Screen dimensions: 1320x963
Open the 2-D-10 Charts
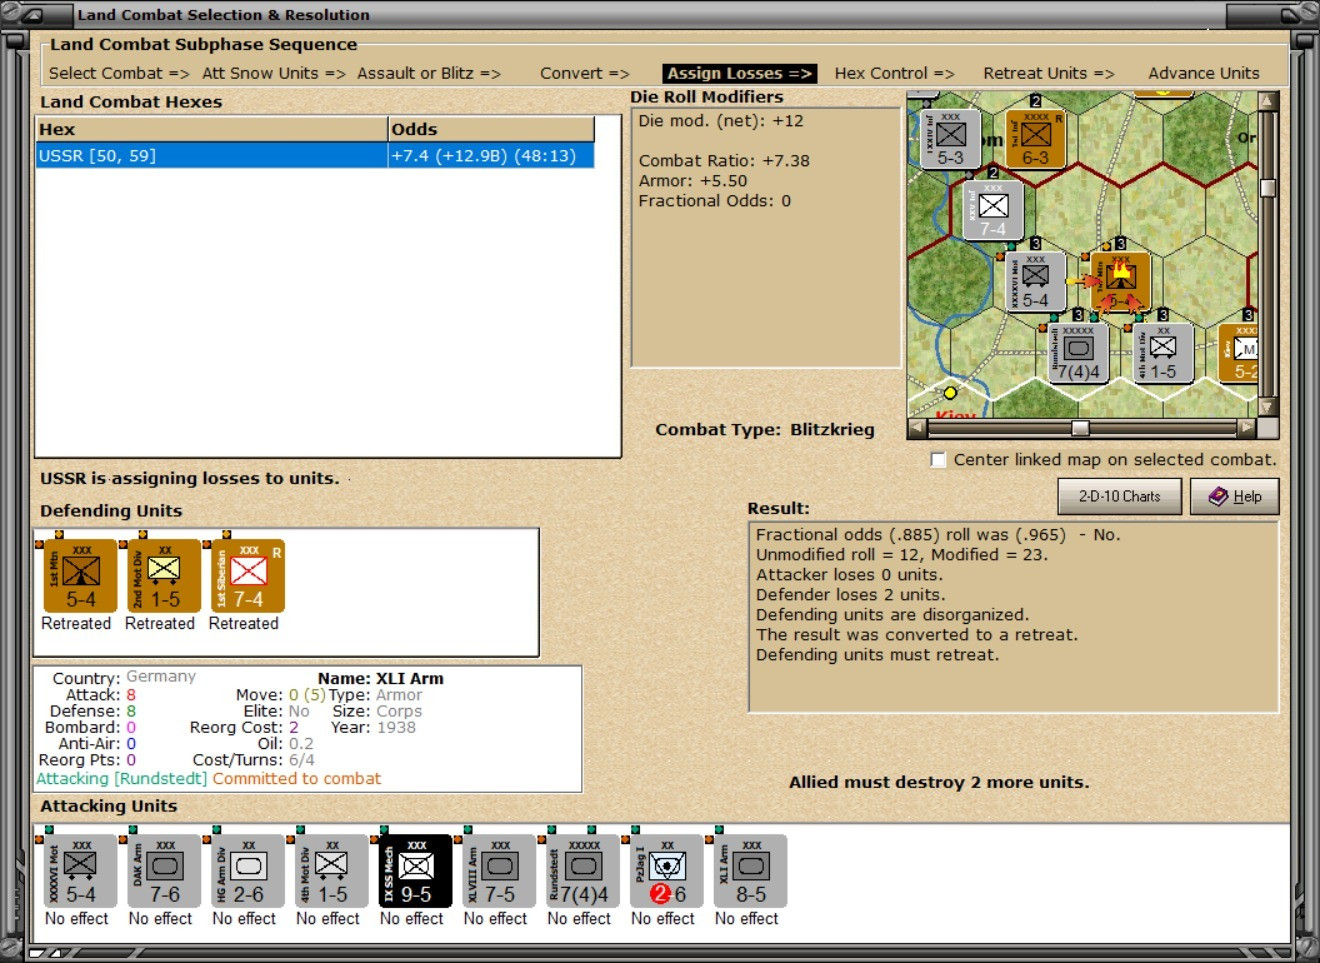(x=1120, y=496)
